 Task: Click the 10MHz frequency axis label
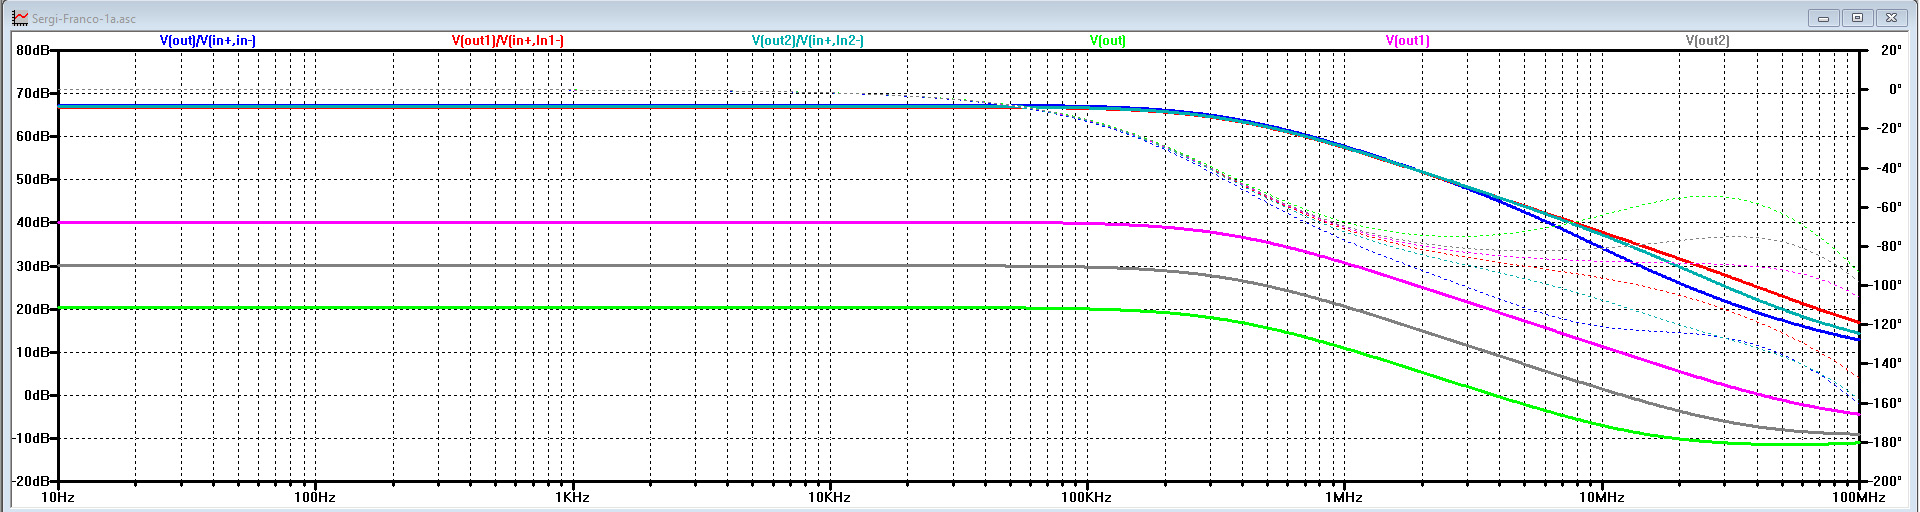point(1601,497)
